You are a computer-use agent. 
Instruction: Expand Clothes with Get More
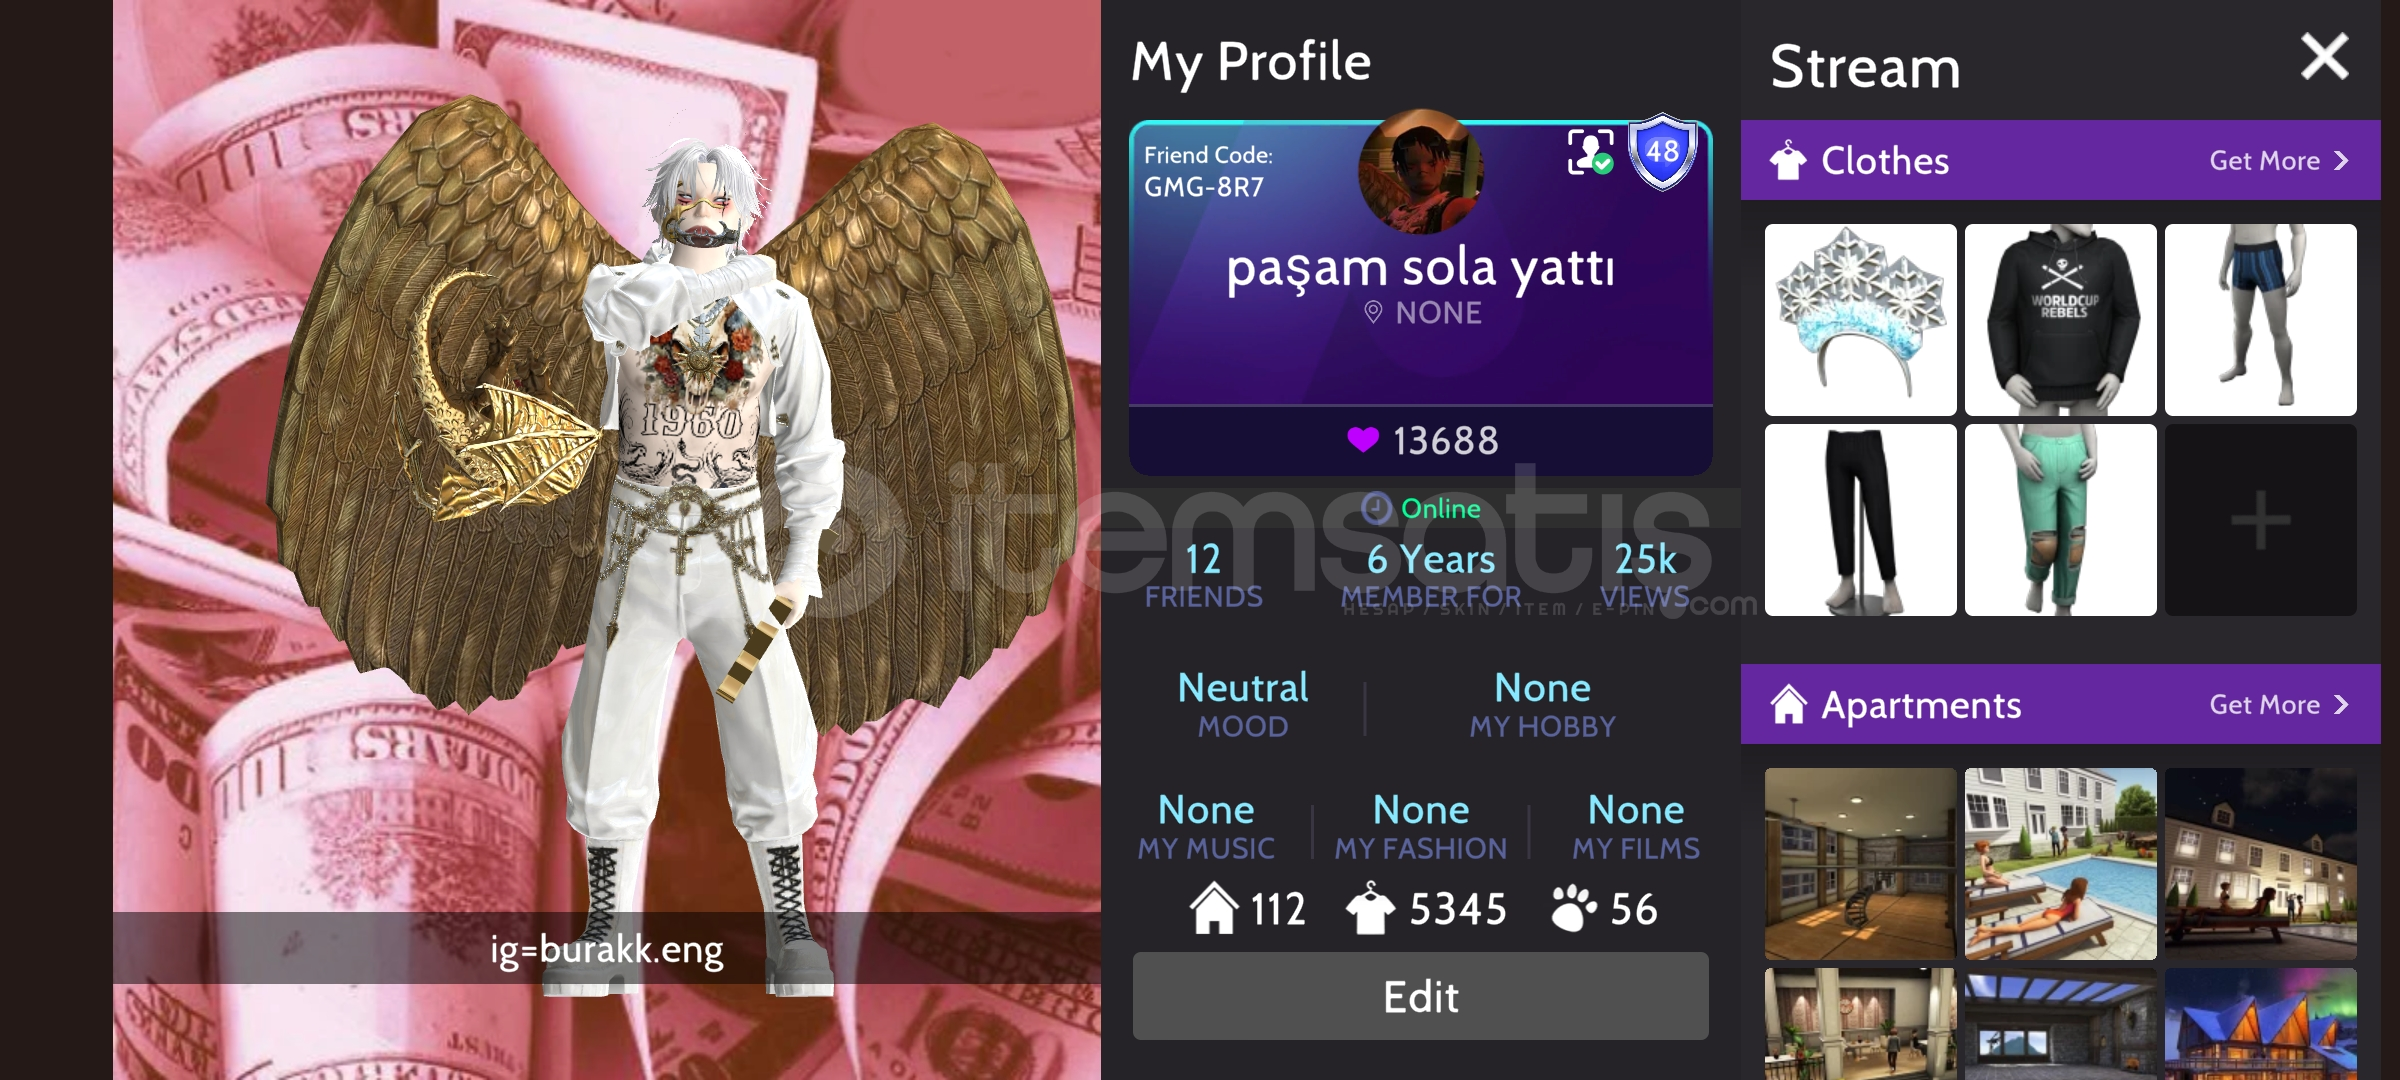pos(2278,161)
